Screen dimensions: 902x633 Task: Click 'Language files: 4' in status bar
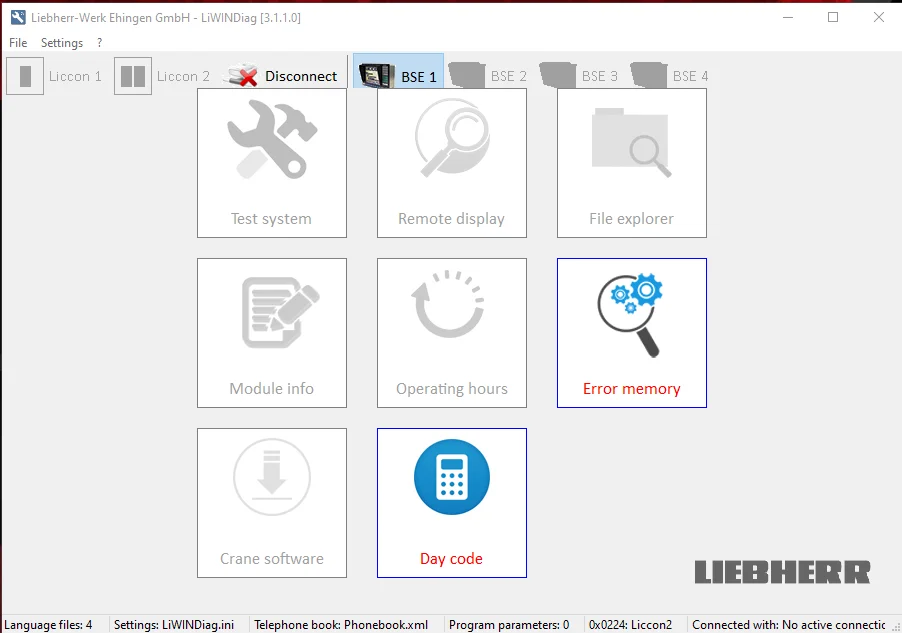click(x=48, y=625)
